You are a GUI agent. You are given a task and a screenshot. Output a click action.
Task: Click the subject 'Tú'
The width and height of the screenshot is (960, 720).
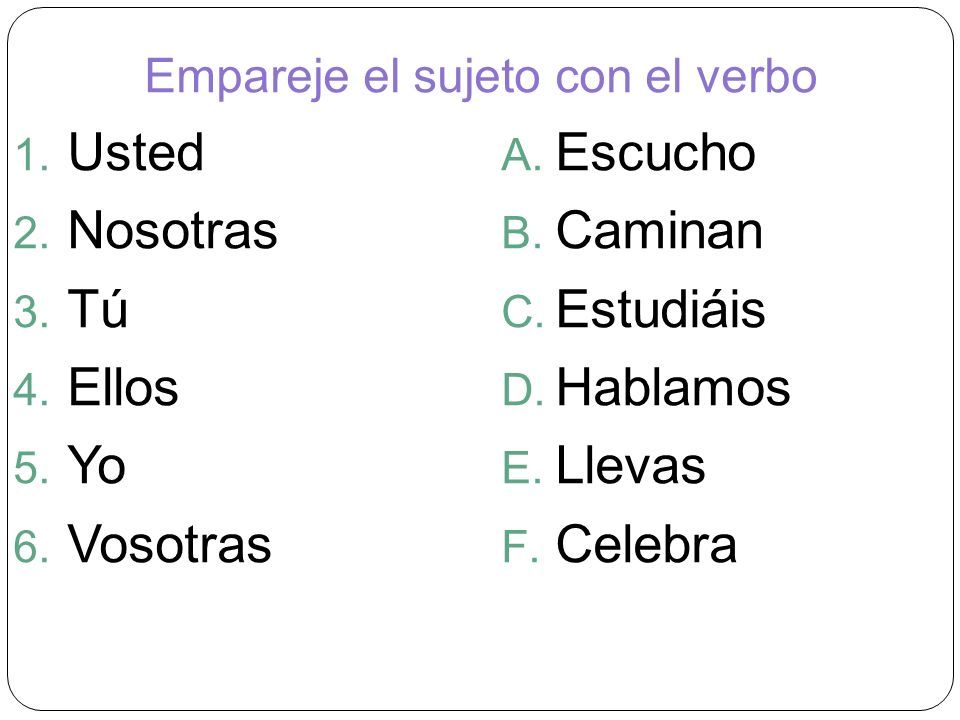tap(98, 307)
